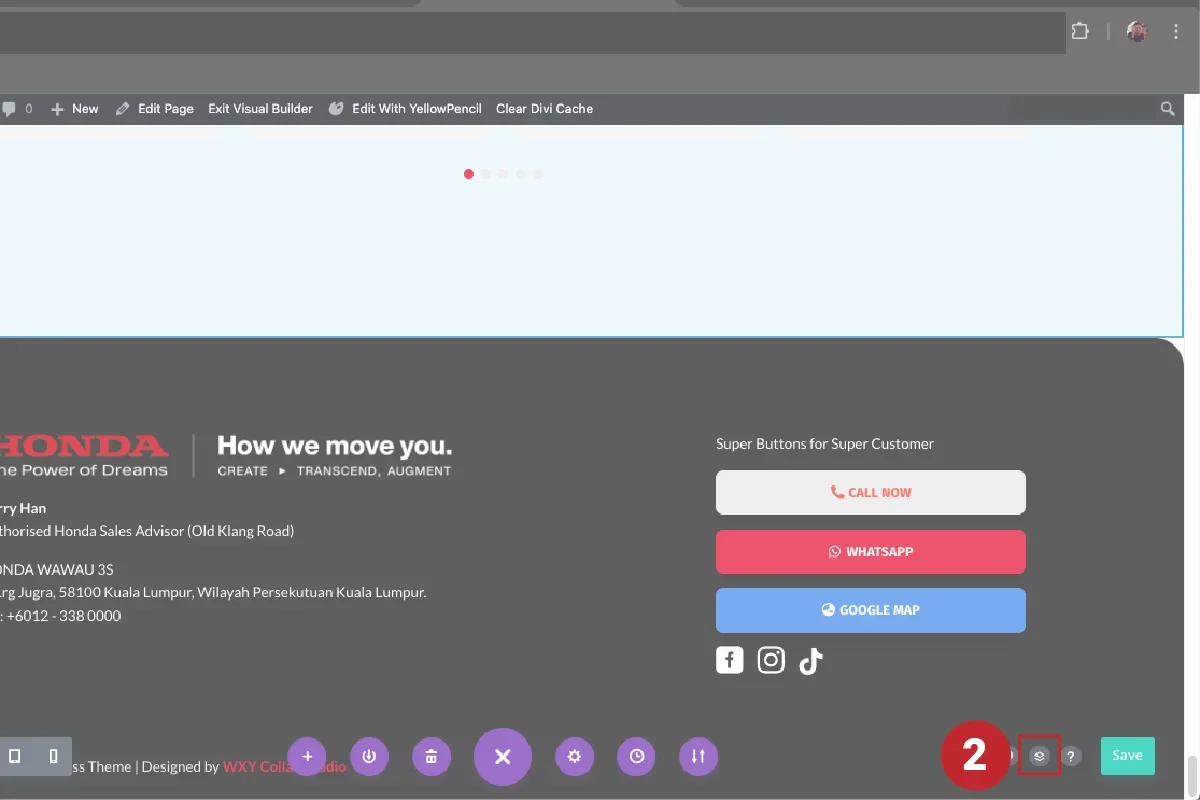Open the Chrome three-dot browser menu
Screen dimensions: 1200x800
[x=1176, y=31]
